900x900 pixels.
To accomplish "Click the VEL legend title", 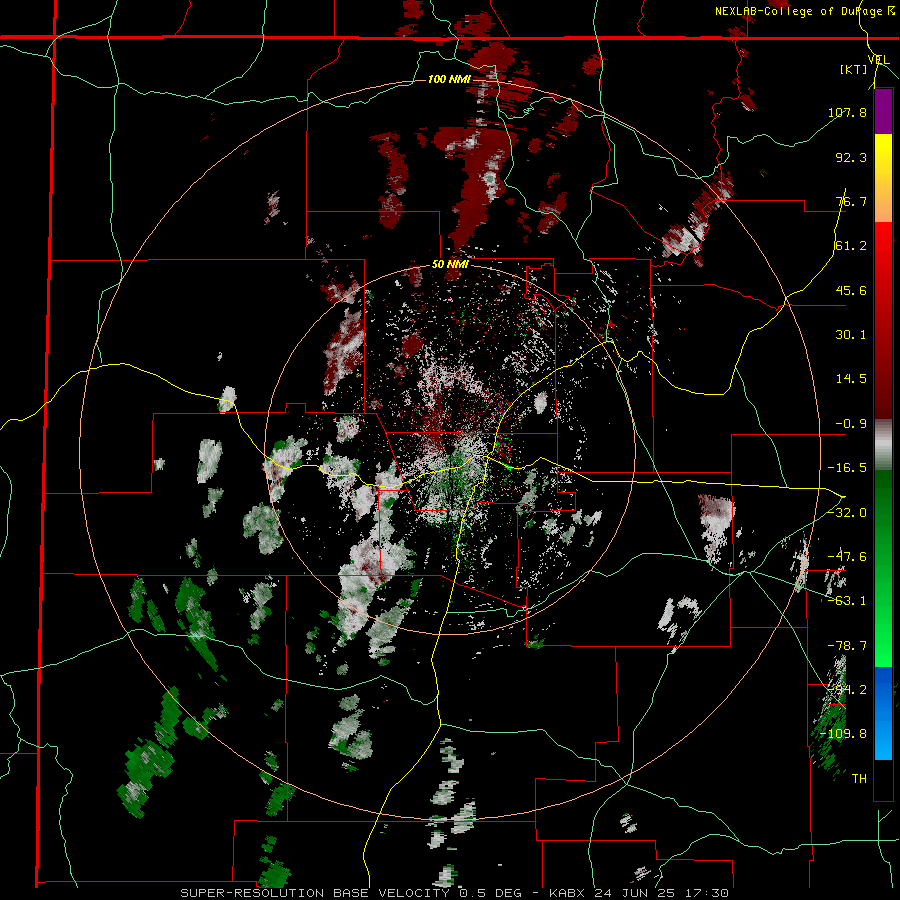I will coord(878,59).
